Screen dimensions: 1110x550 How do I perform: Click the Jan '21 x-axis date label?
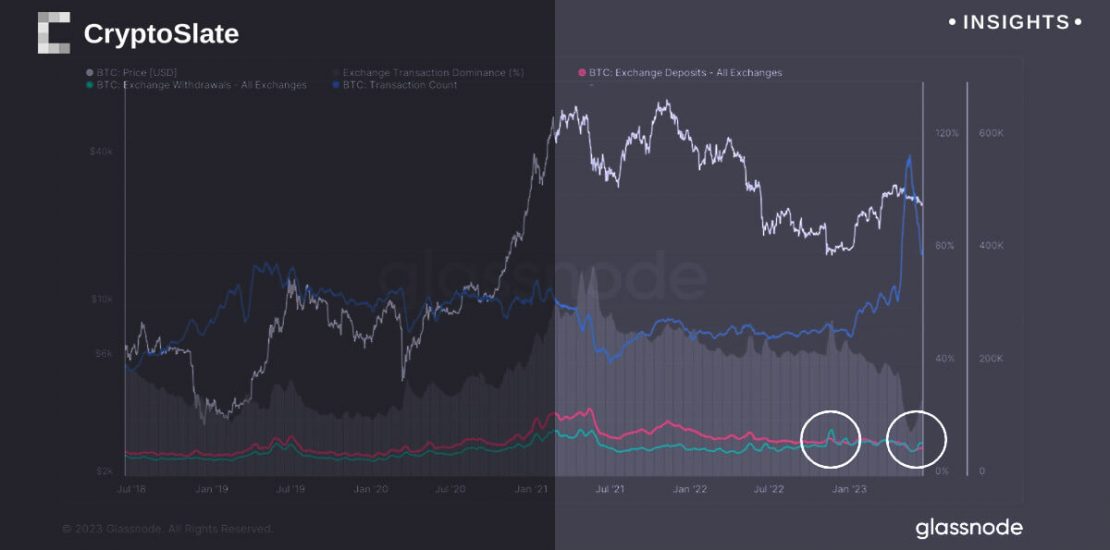pos(531,489)
